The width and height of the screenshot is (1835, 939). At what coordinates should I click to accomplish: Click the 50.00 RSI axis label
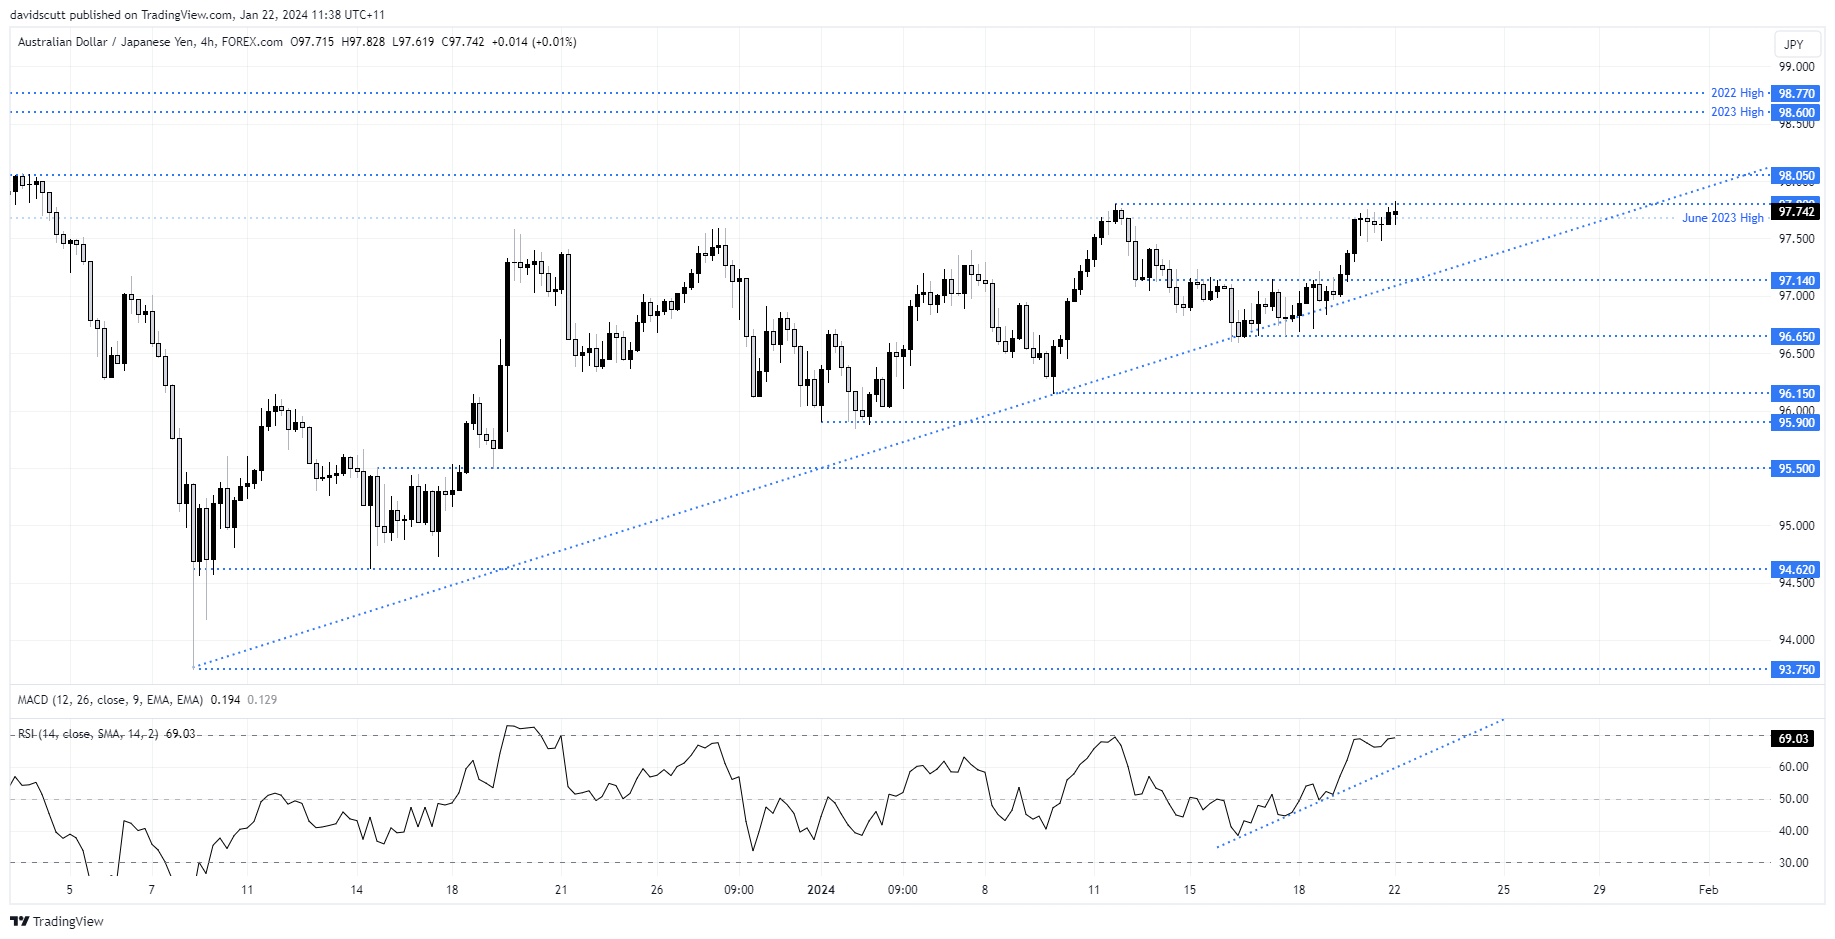click(1793, 799)
